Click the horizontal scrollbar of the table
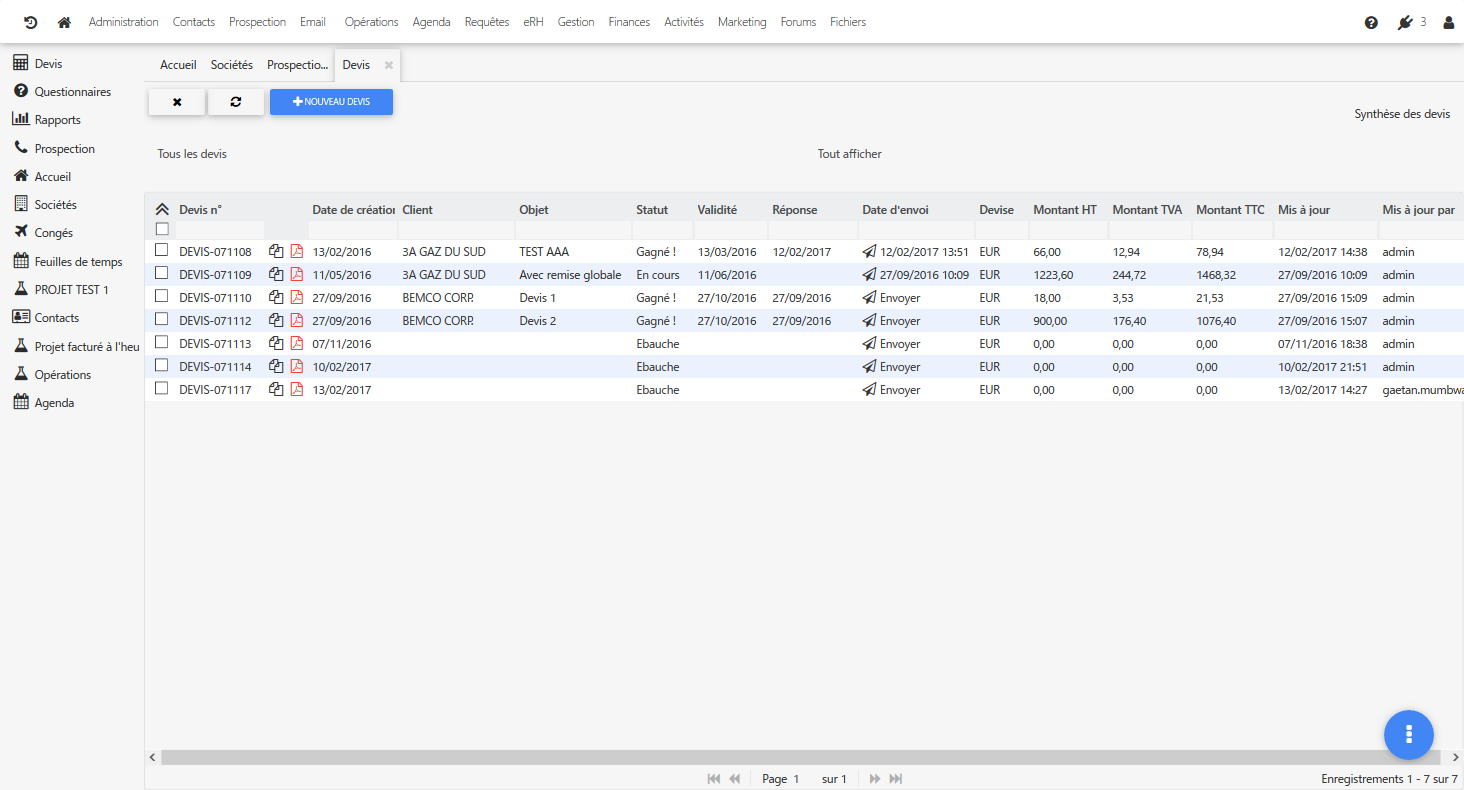The height and width of the screenshot is (790, 1464). (800, 758)
